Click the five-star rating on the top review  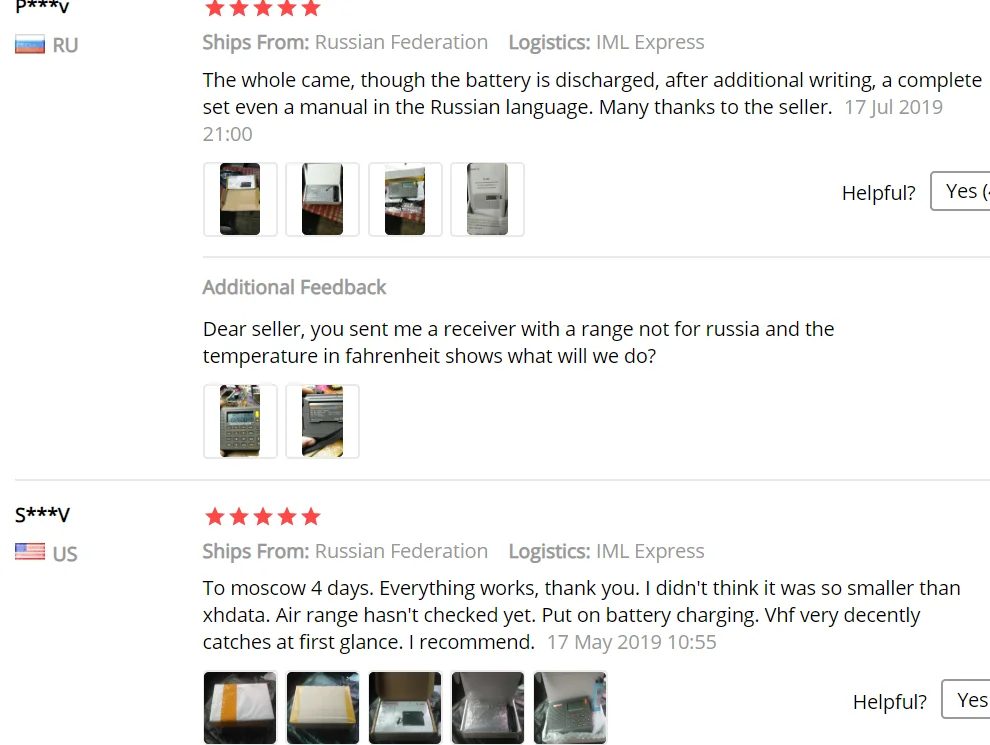263,8
